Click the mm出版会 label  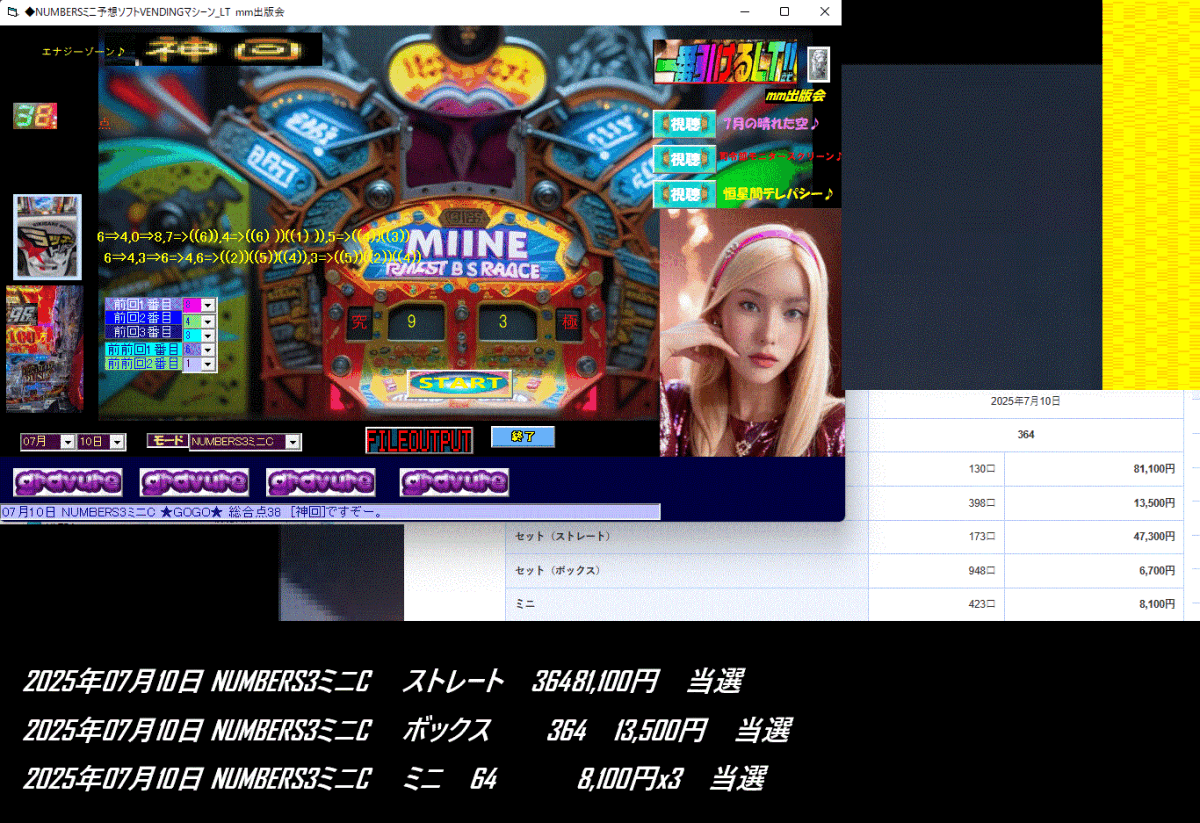tap(795, 96)
